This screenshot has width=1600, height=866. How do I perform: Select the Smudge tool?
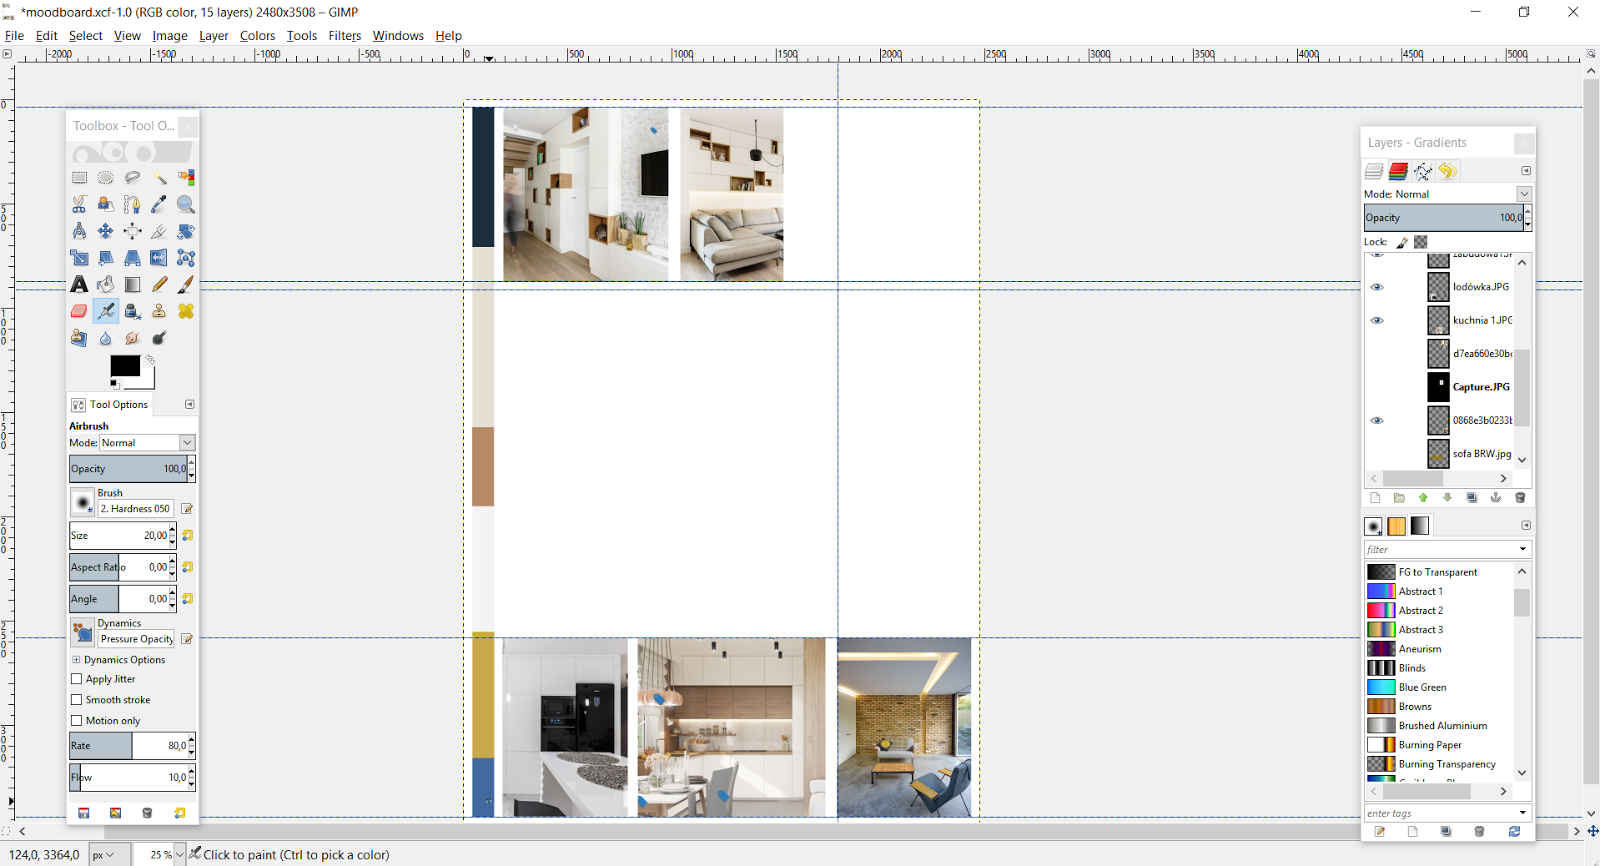pos(132,338)
